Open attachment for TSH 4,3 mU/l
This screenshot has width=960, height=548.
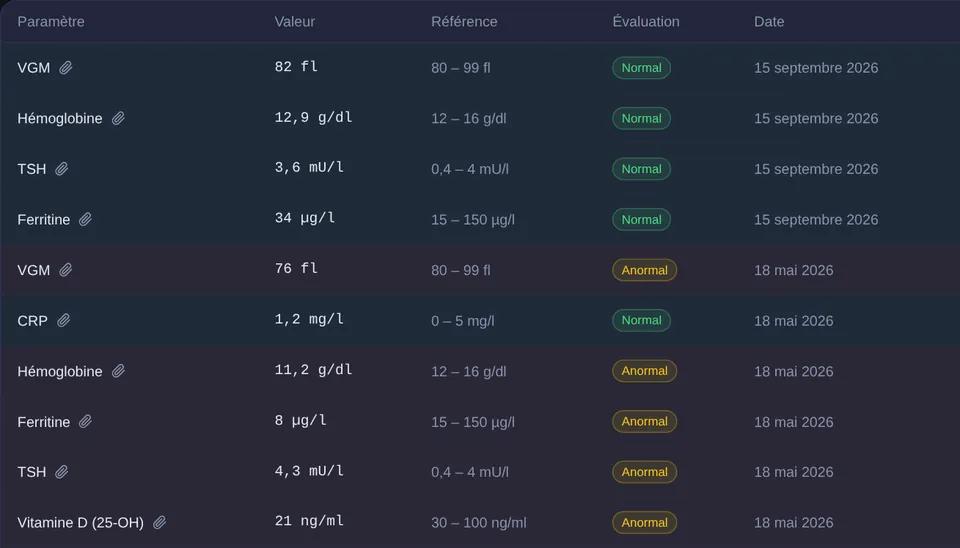pos(61,472)
